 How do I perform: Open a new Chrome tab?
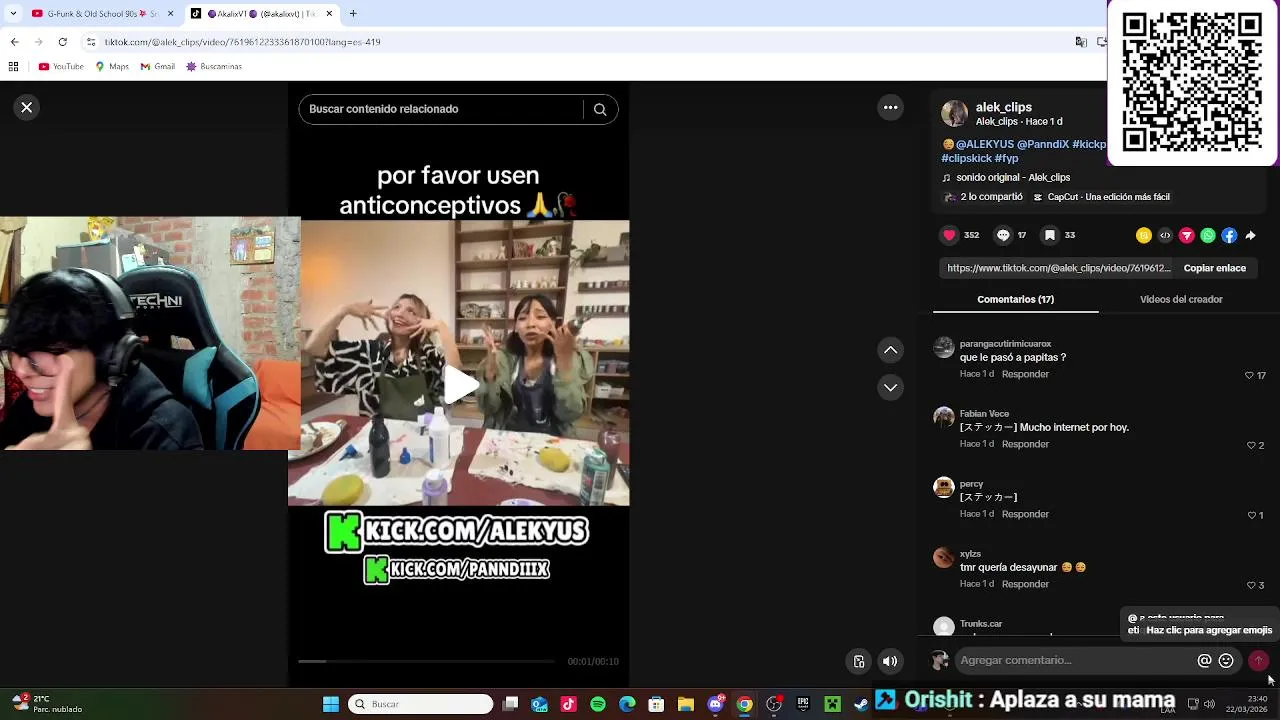[x=352, y=14]
